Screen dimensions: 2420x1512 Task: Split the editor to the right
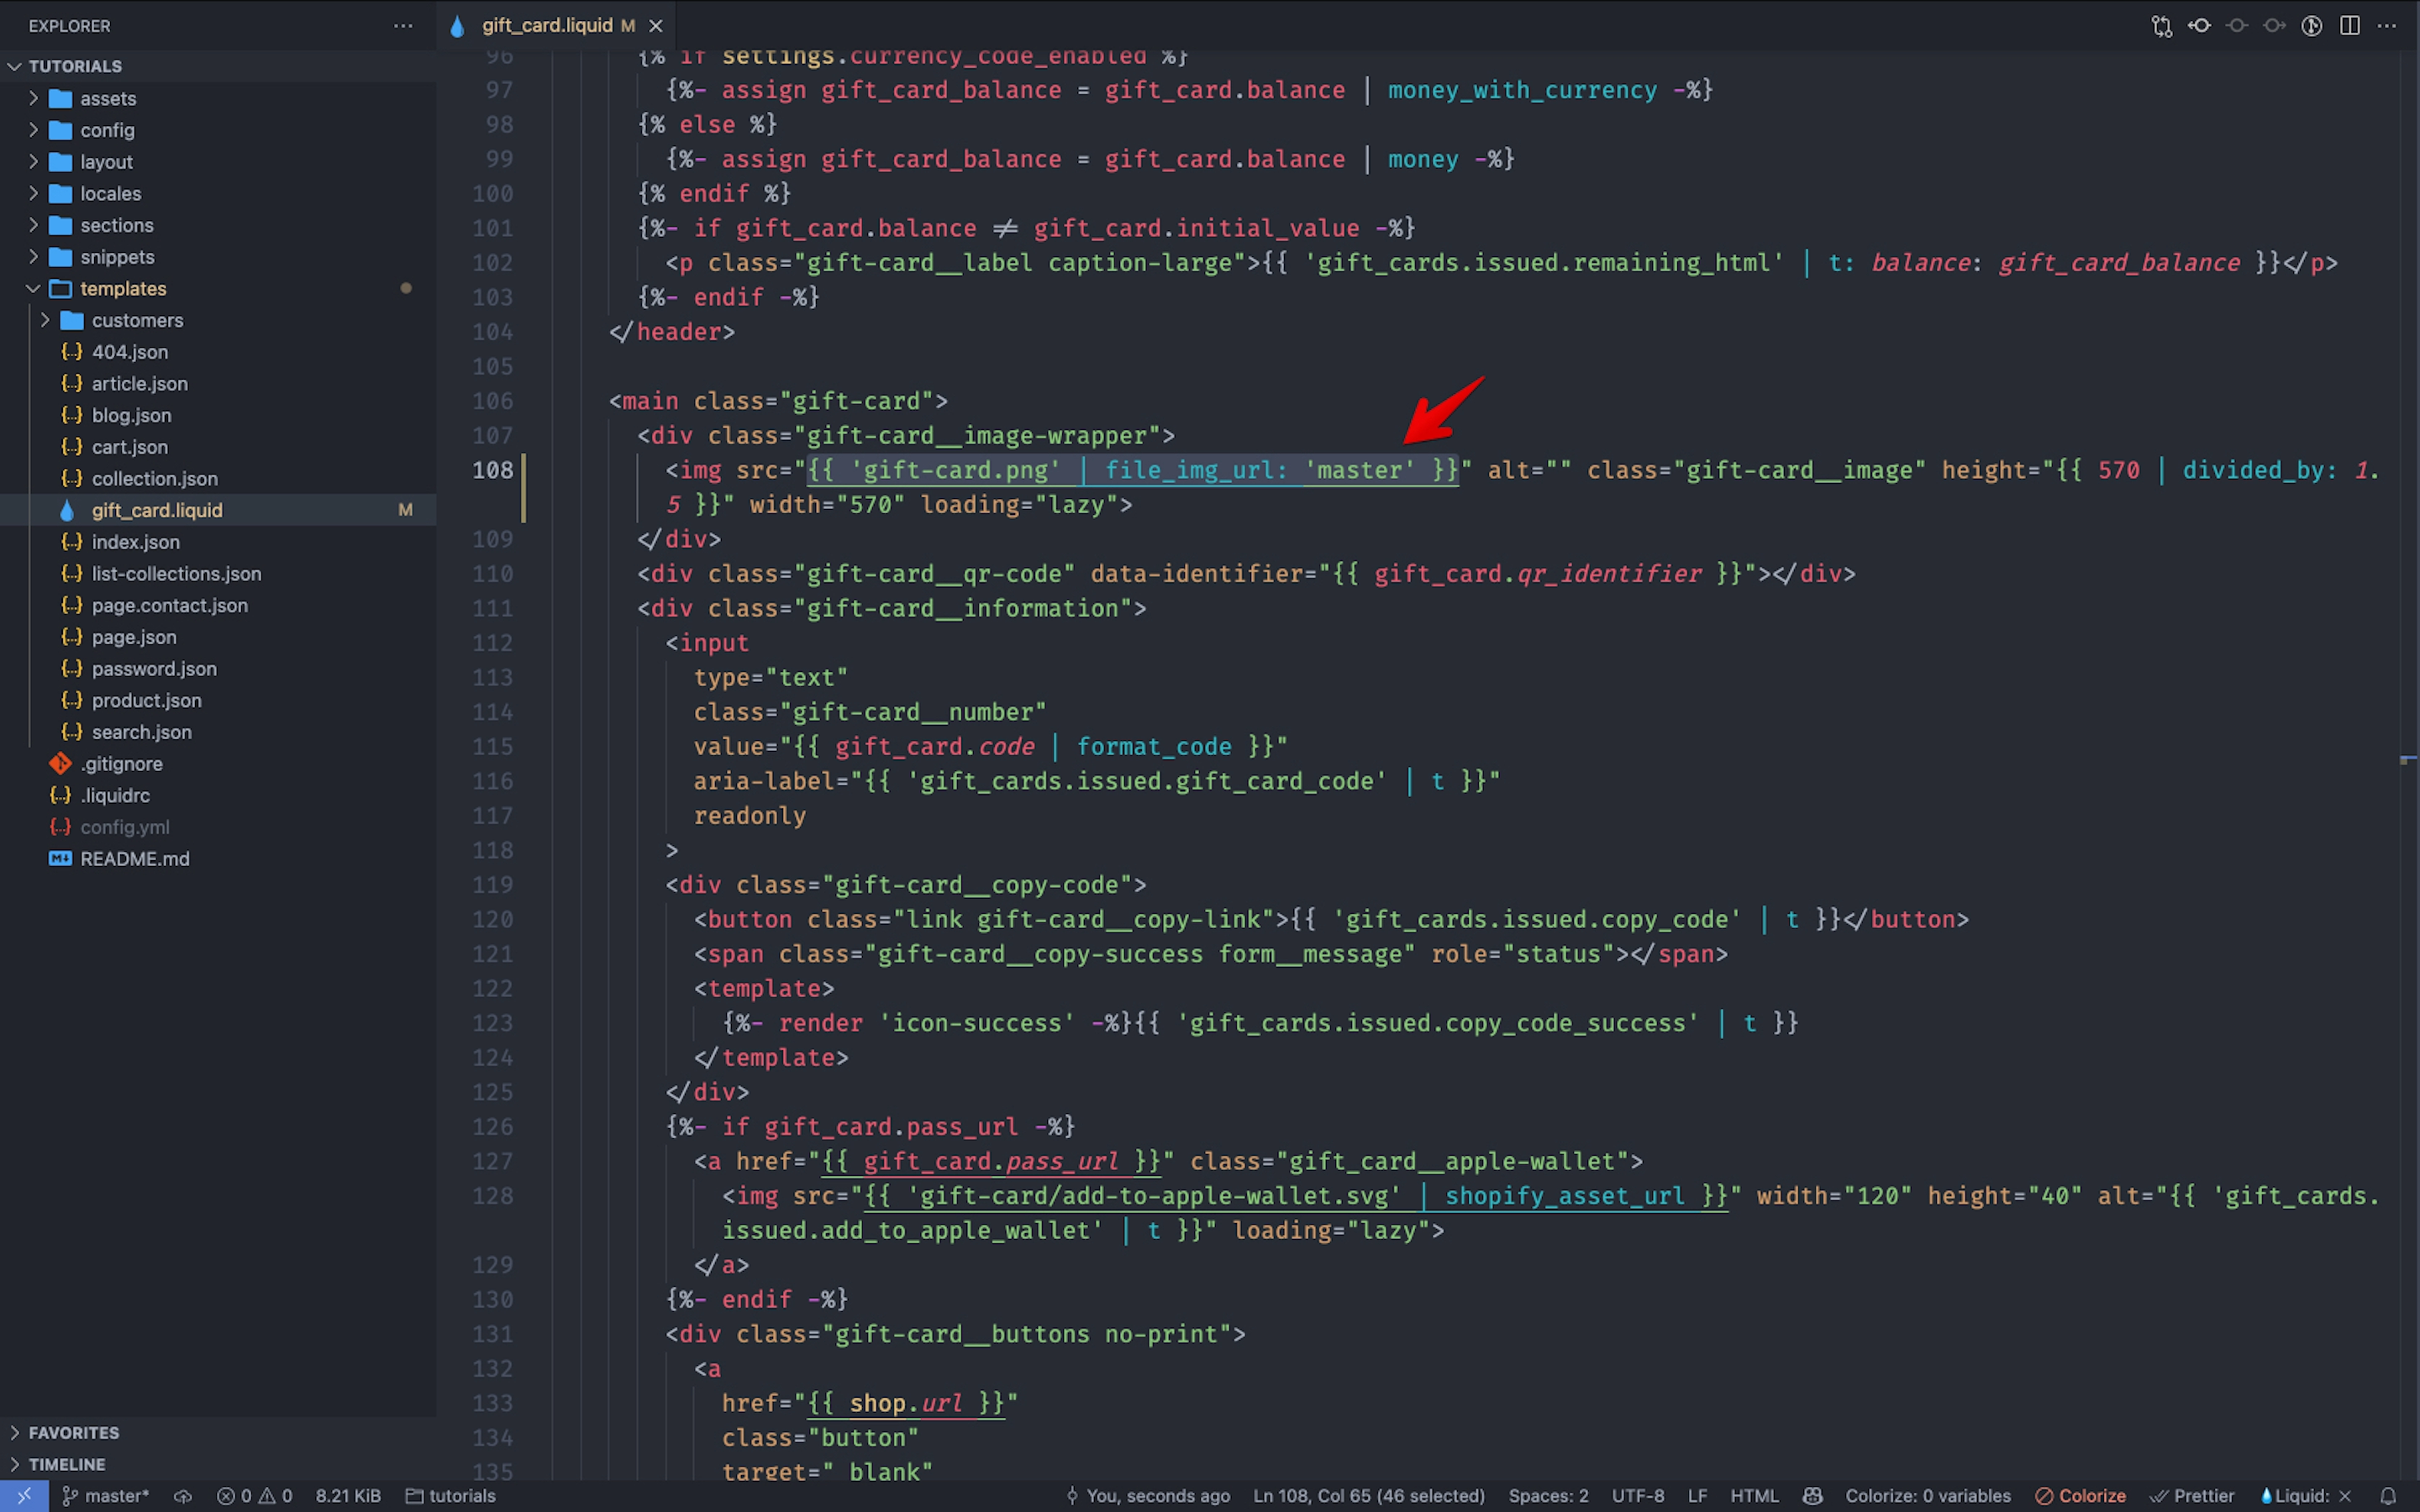click(x=2350, y=26)
